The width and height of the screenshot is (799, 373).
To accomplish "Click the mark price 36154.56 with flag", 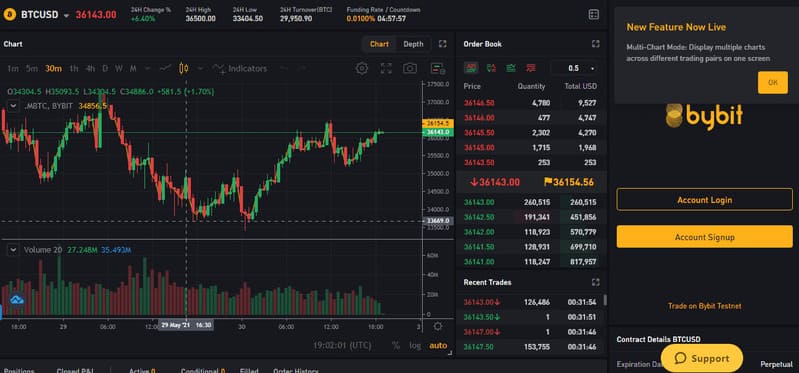I will (x=569, y=182).
